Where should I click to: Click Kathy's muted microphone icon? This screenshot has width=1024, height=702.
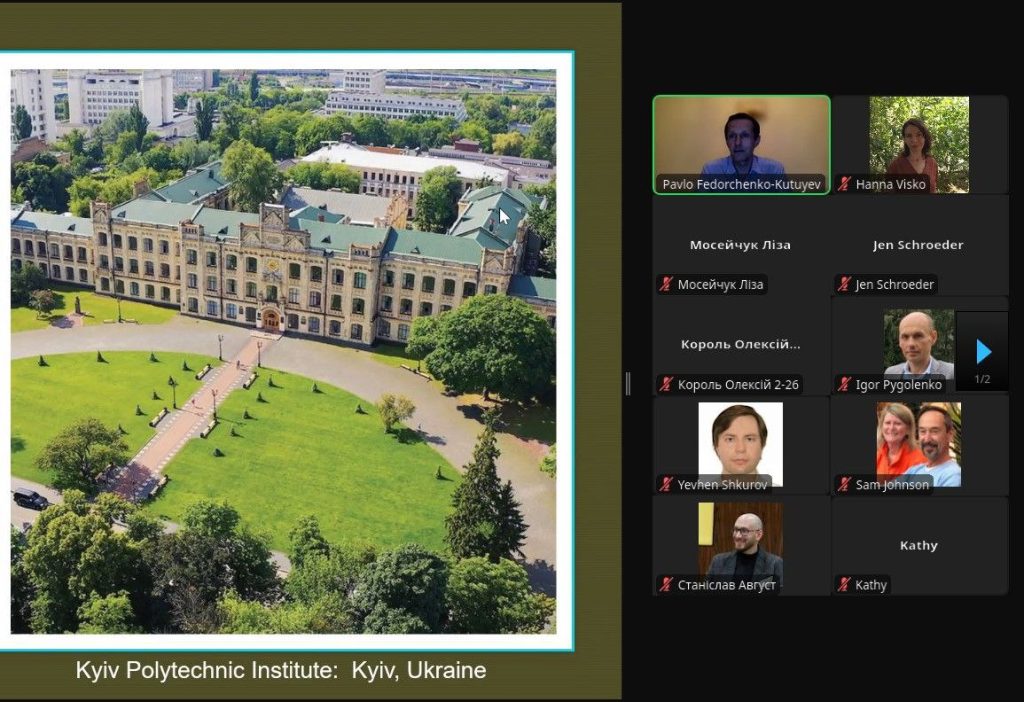844,584
